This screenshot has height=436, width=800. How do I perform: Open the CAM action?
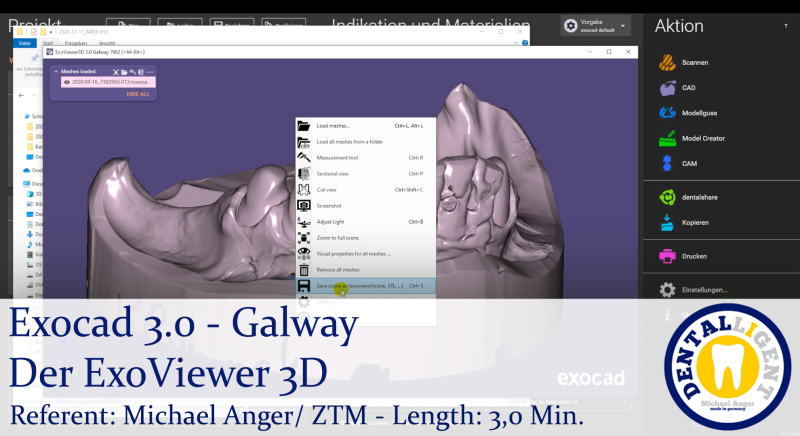678,163
